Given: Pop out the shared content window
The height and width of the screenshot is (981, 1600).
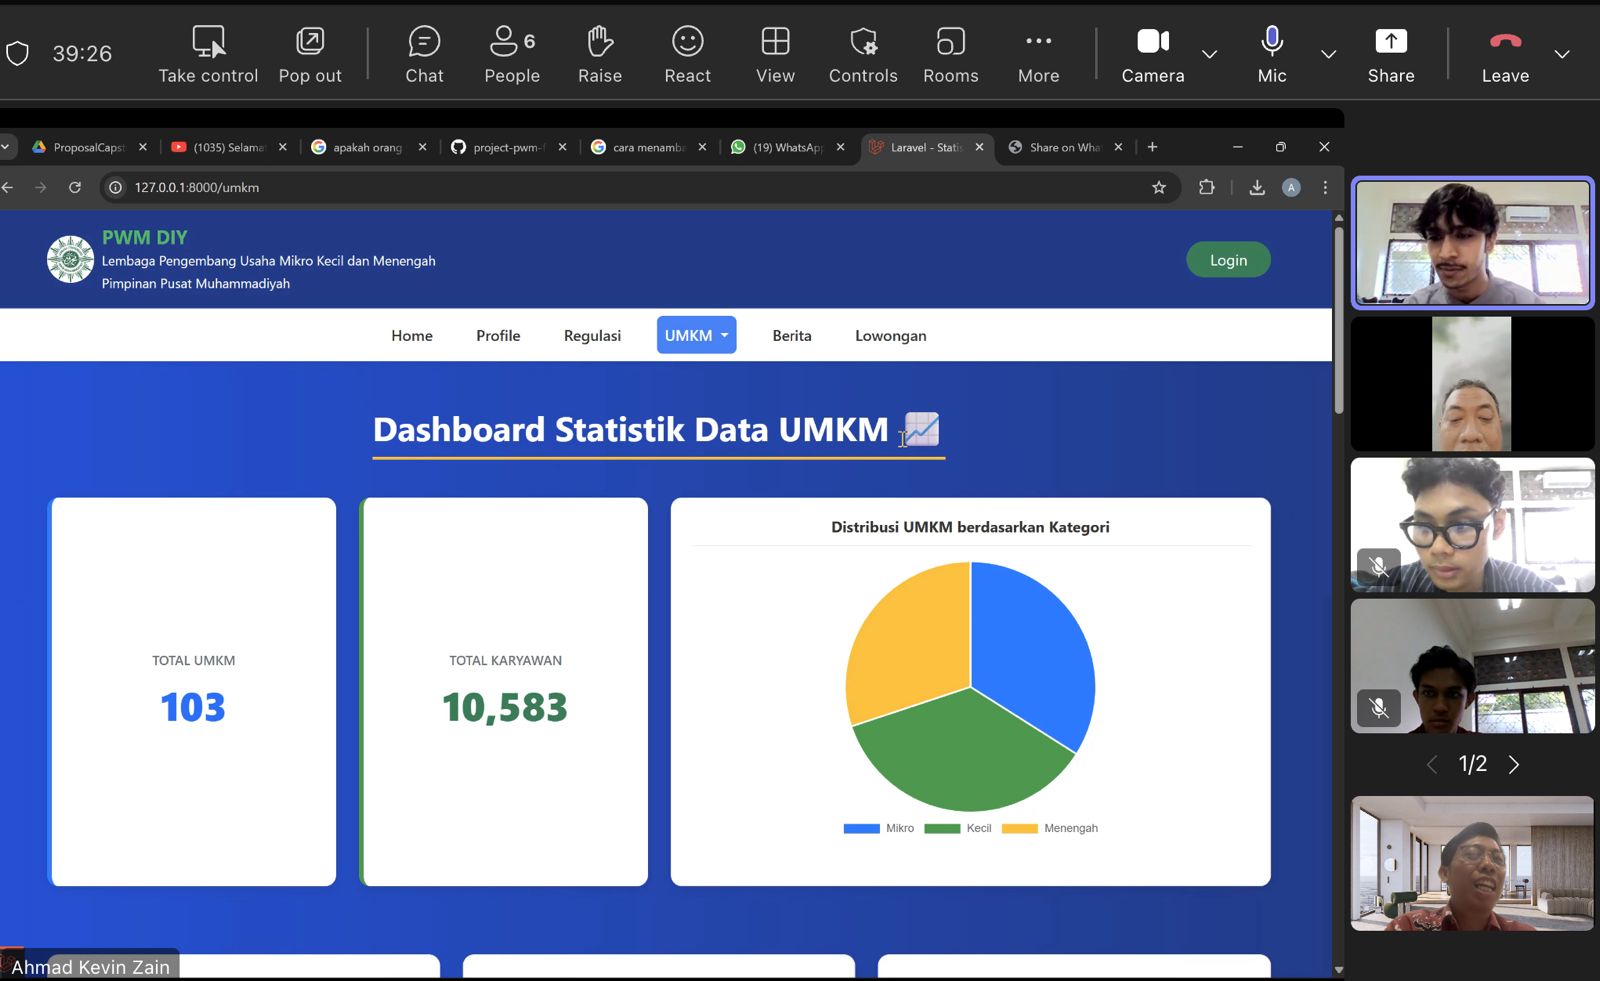Looking at the screenshot, I should click(310, 54).
